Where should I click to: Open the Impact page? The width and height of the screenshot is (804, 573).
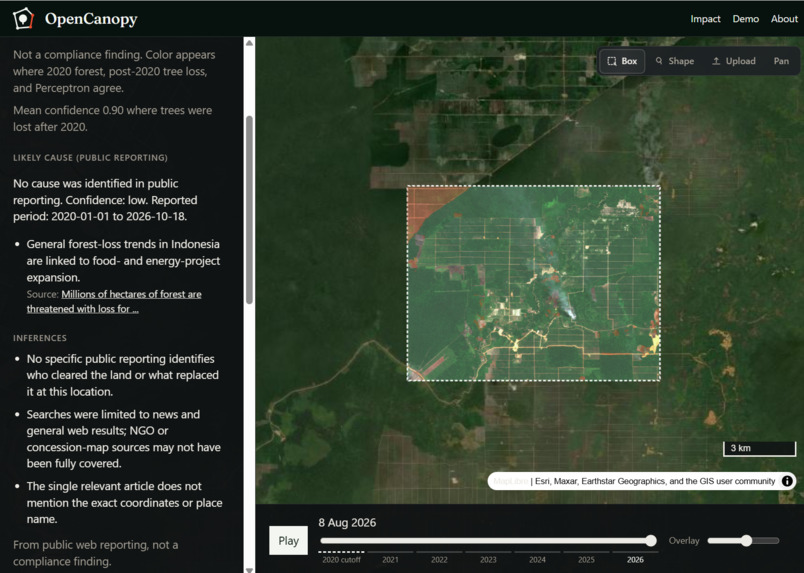tap(705, 19)
